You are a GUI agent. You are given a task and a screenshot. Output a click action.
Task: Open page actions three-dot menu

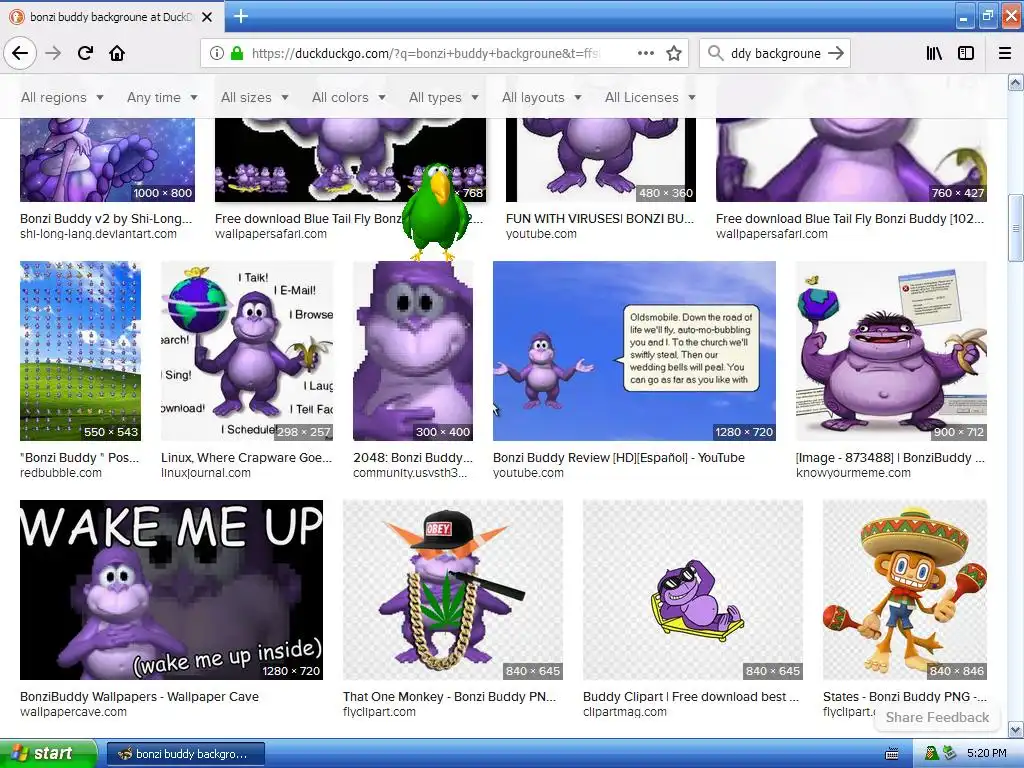[645, 53]
